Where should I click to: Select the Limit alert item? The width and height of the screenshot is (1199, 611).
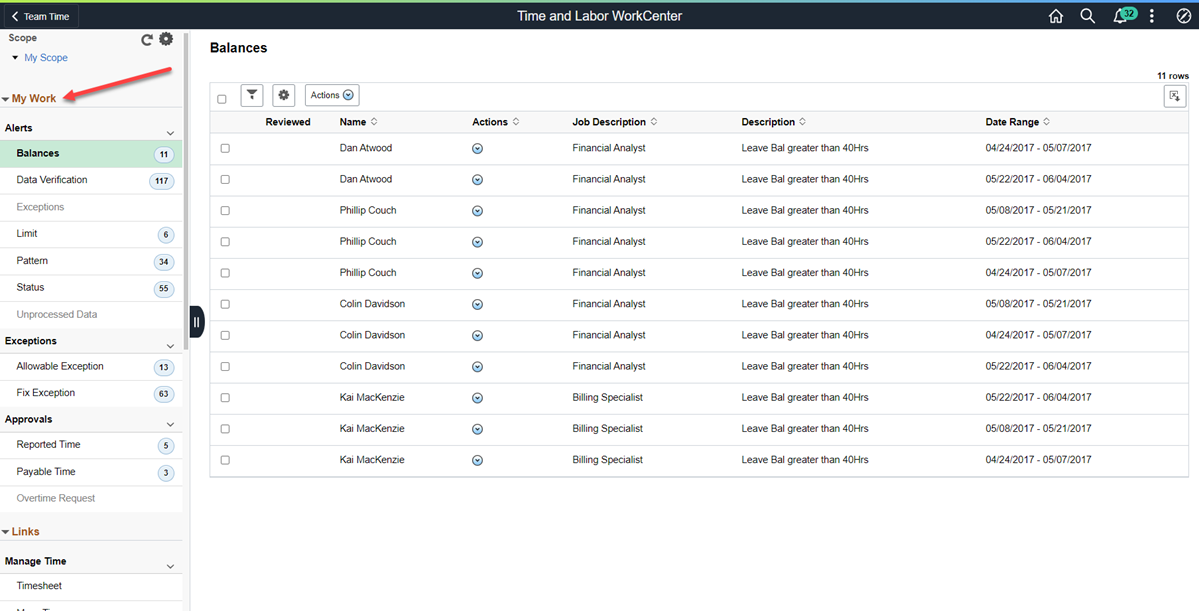click(91, 234)
